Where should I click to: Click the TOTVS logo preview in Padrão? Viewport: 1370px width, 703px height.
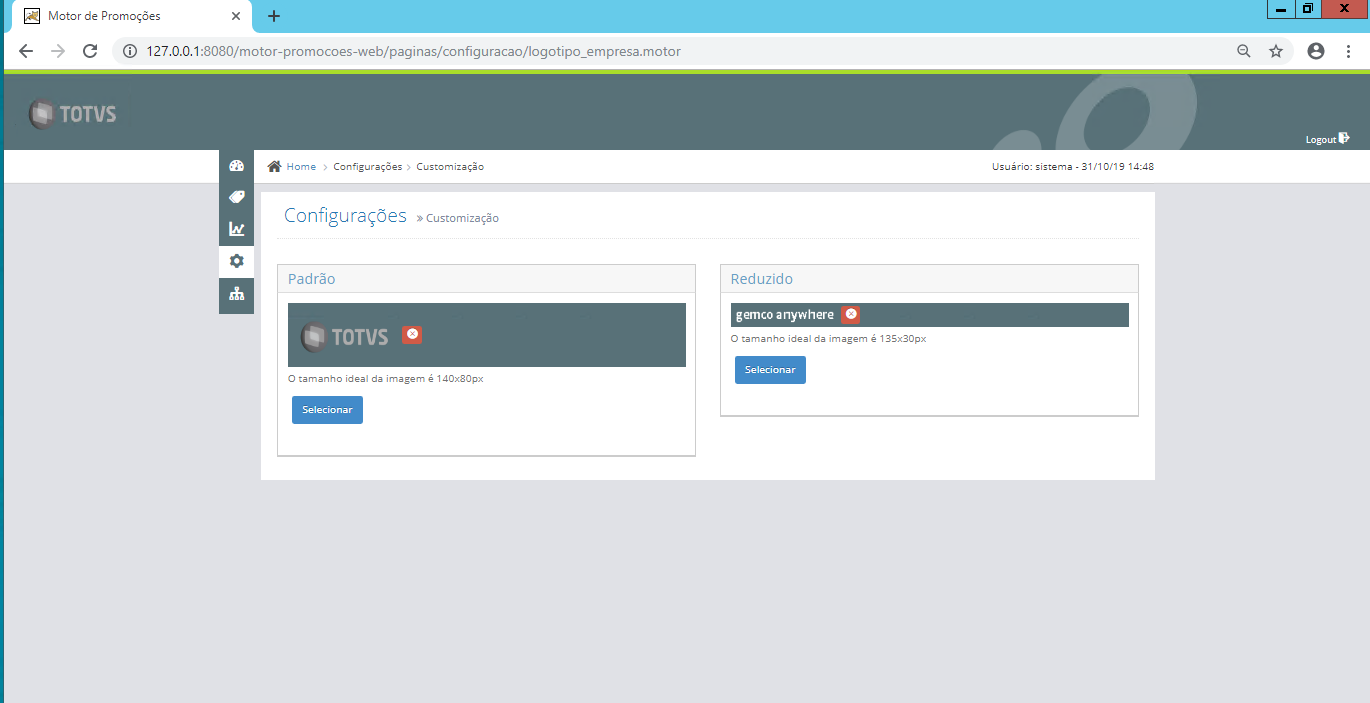344,337
